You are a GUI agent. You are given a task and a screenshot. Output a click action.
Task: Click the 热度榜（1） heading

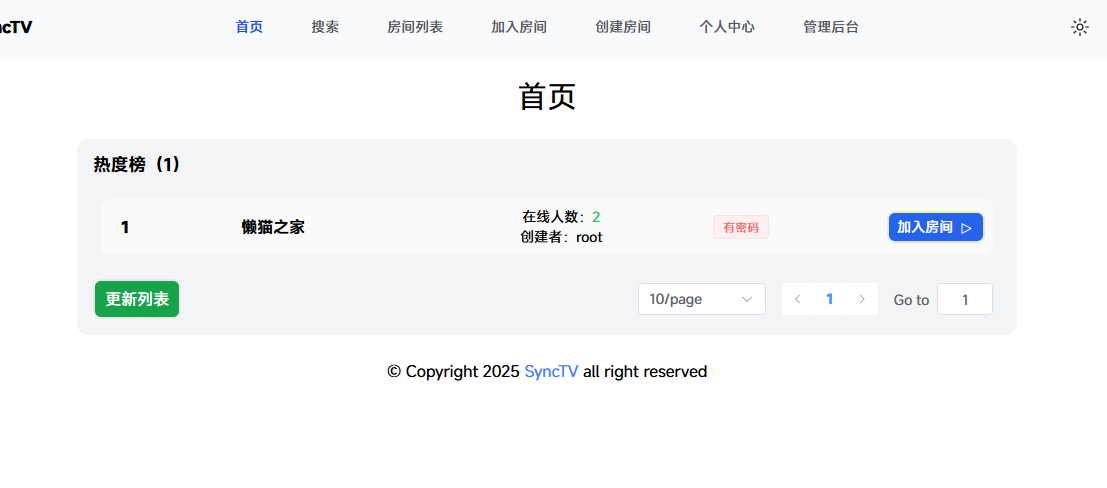137,165
